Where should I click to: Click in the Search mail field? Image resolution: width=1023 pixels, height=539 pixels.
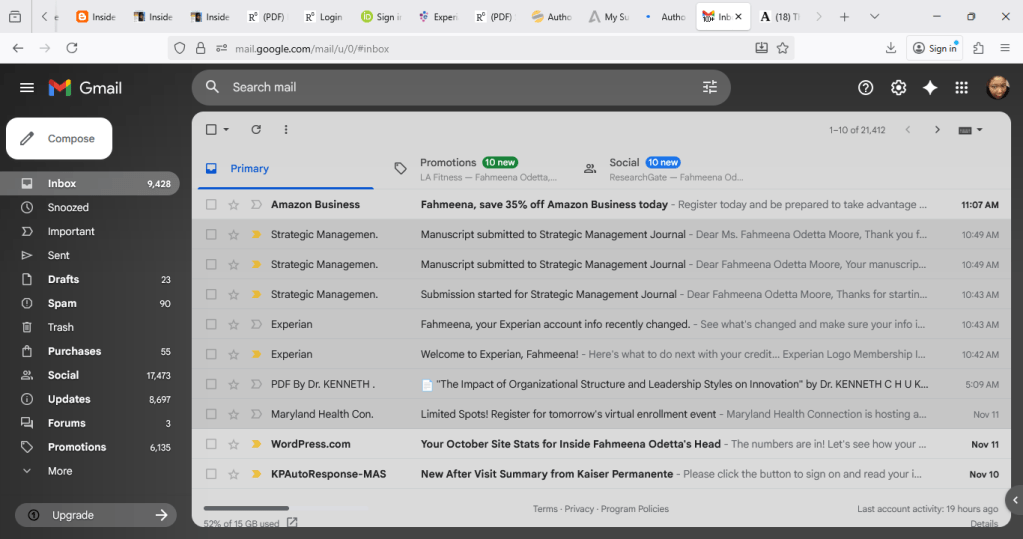[460, 87]
